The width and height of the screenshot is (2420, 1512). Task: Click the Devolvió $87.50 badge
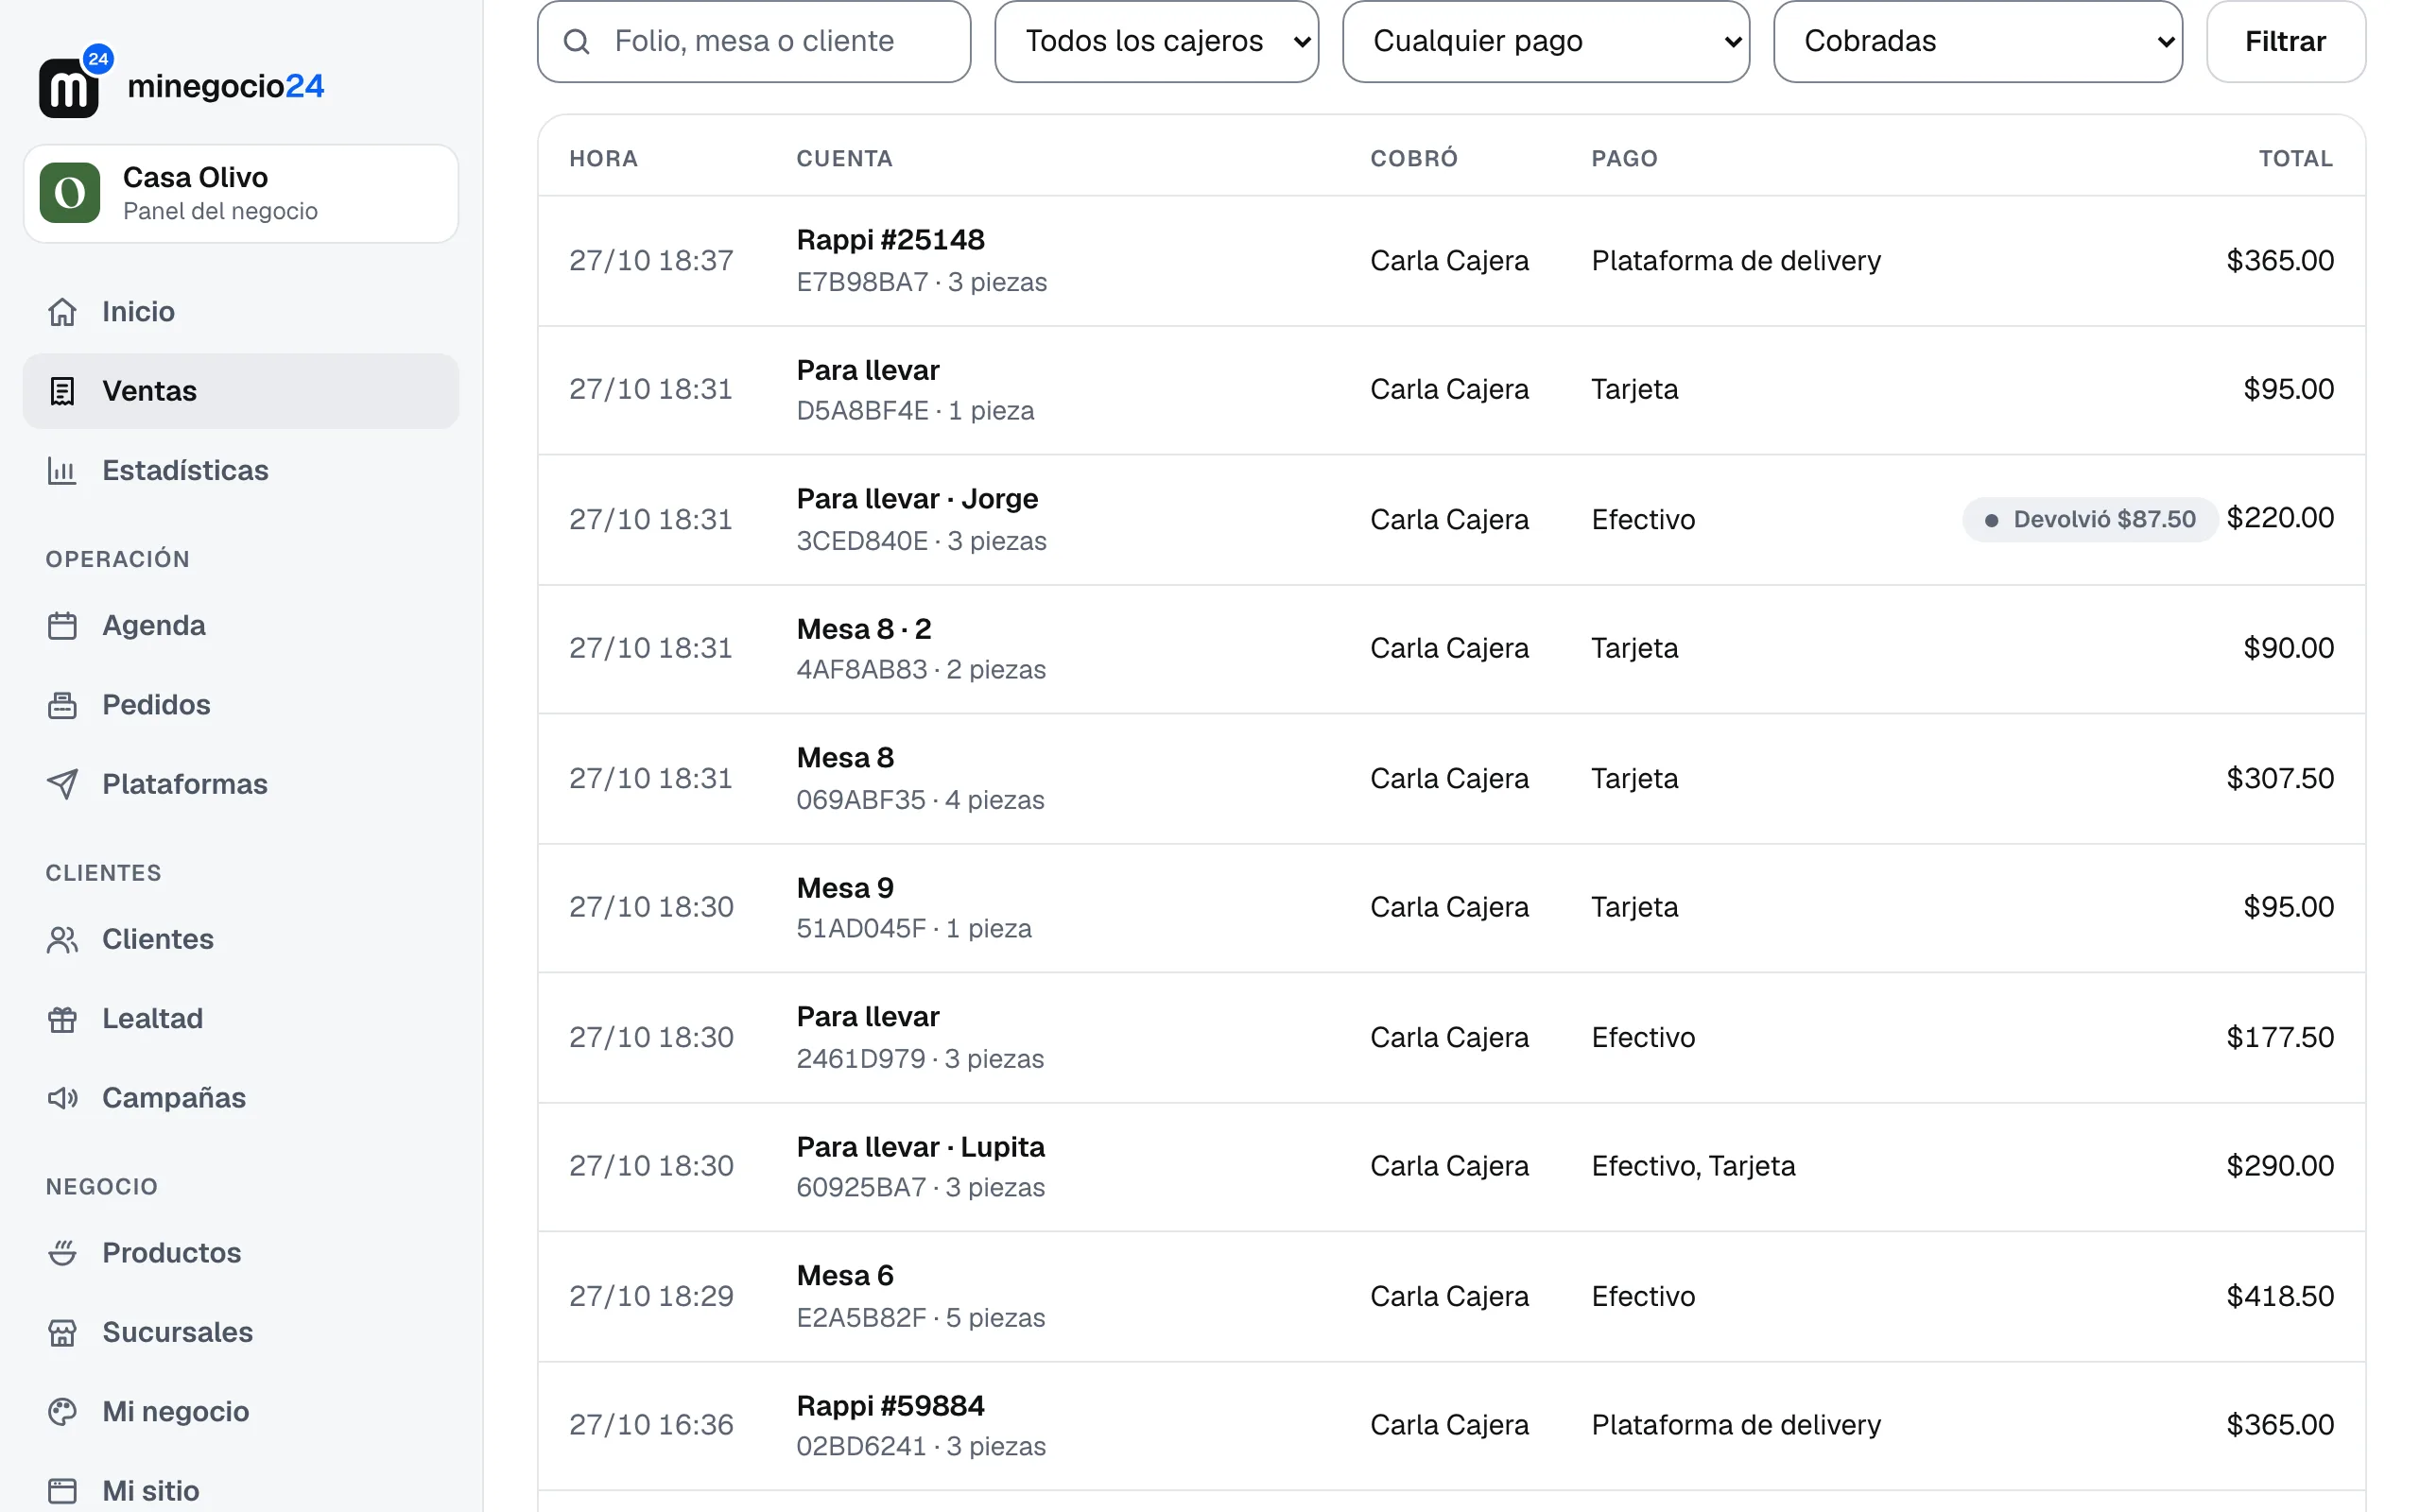pyautogui.click(x=2090, y=519)
